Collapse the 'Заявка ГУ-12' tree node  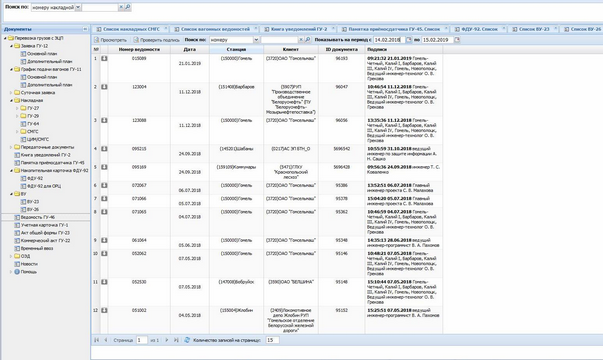point(12,46)
